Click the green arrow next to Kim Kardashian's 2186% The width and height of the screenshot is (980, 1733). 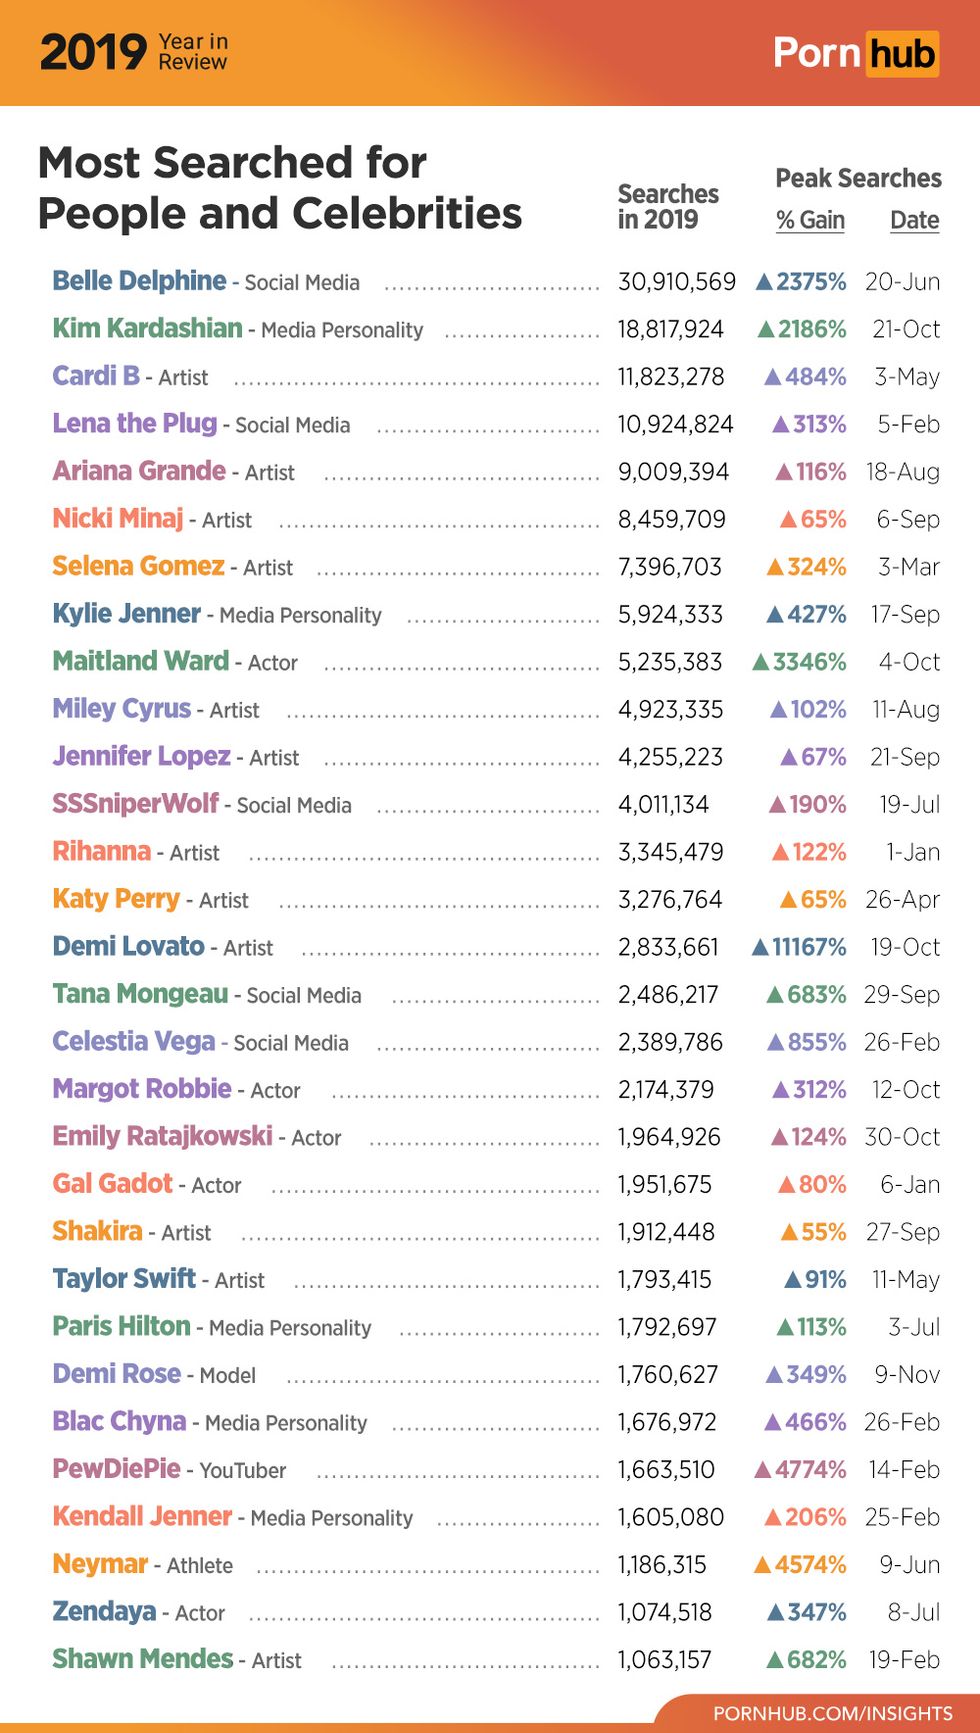pyautogui.click(x=765, y=329)
